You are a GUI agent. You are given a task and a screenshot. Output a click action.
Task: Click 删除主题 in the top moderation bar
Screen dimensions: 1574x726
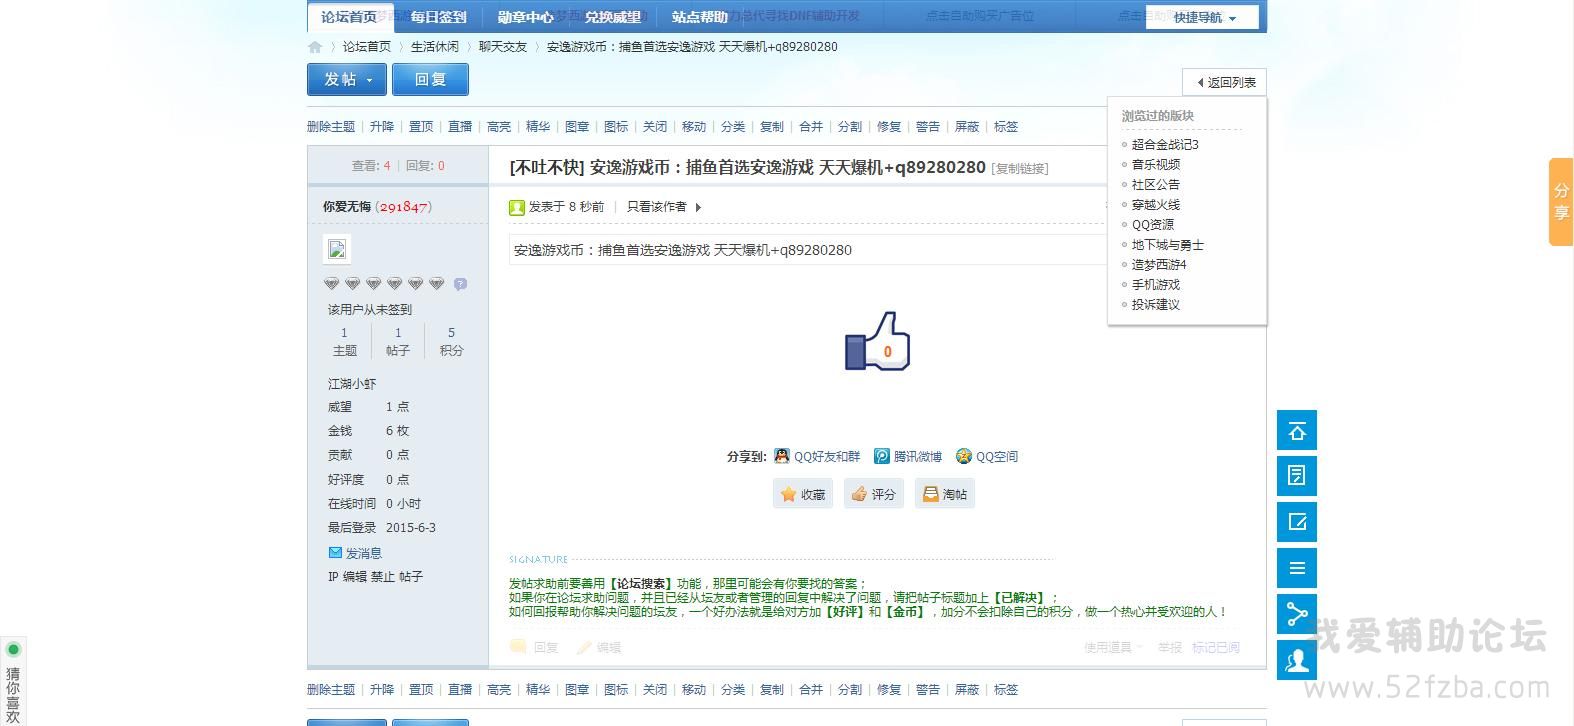point(331,127)
